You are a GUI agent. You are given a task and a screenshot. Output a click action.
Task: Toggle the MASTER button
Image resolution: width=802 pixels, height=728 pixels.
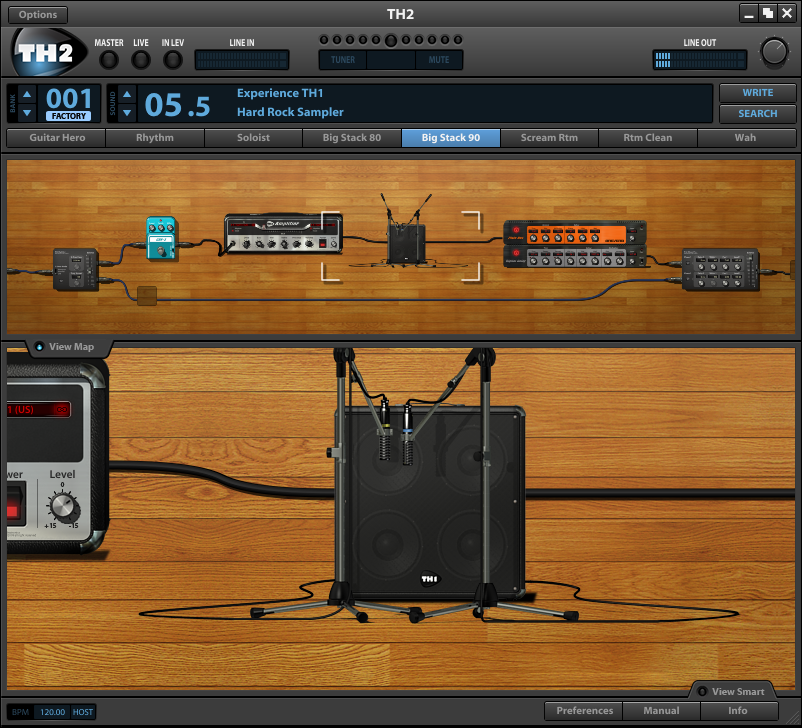click(108, 60)
